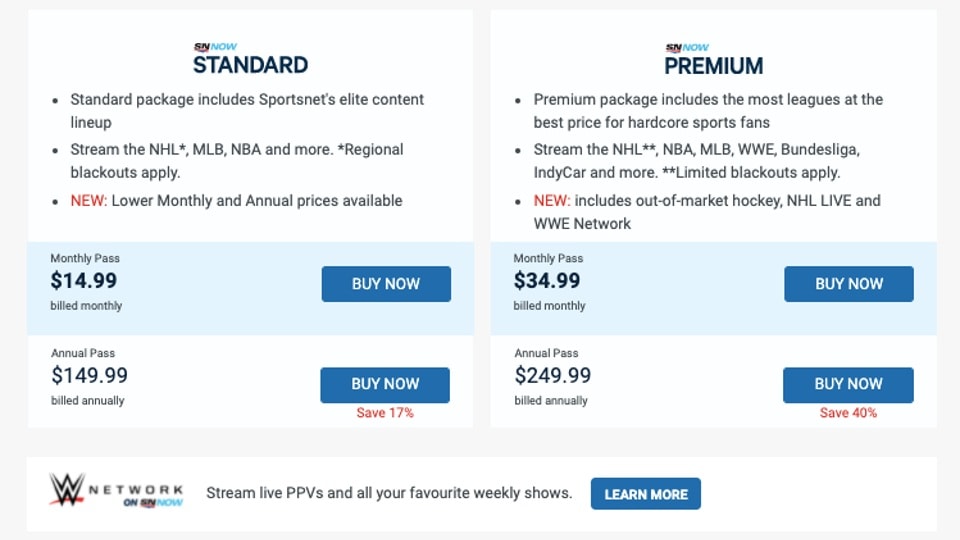Buy the Standard Monthly Pass for $14.99

pyautogui.click(x=386, y=284)
